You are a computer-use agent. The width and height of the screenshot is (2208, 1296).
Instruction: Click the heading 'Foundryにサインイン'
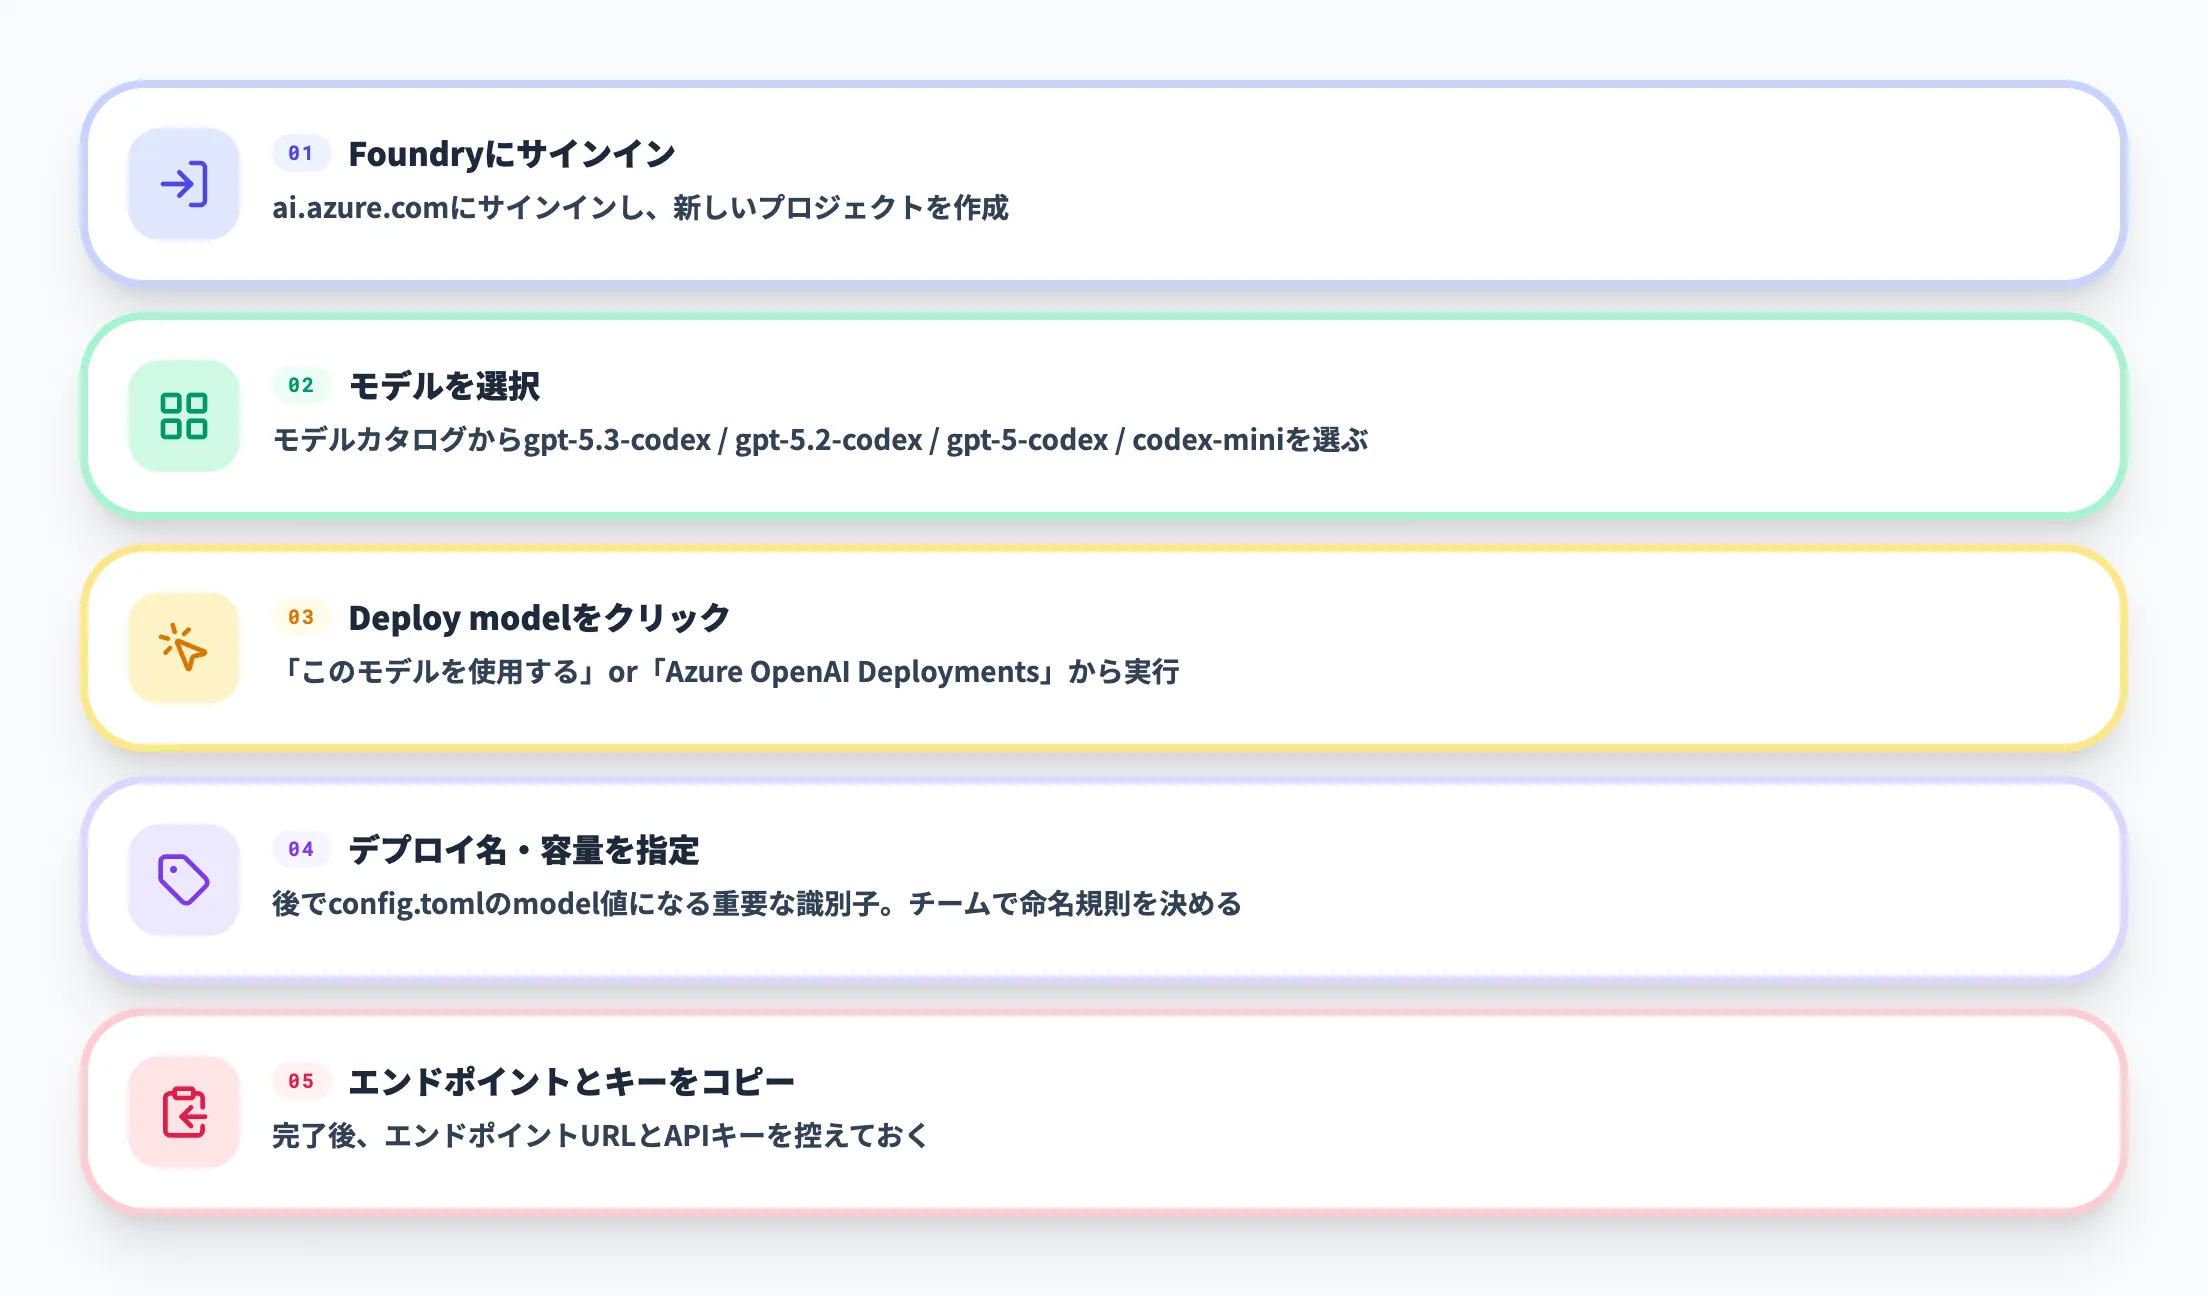tap(512, 154)
